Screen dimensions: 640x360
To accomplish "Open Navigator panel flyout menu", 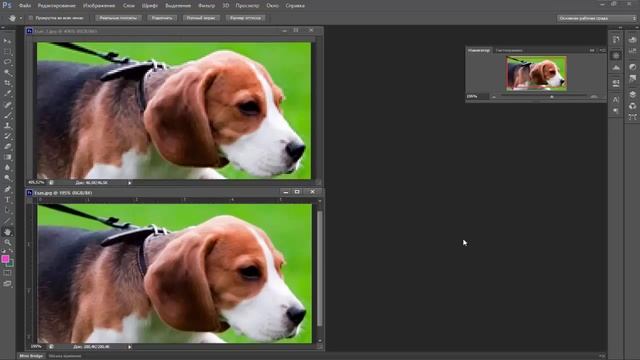I will tap(602, 50).
